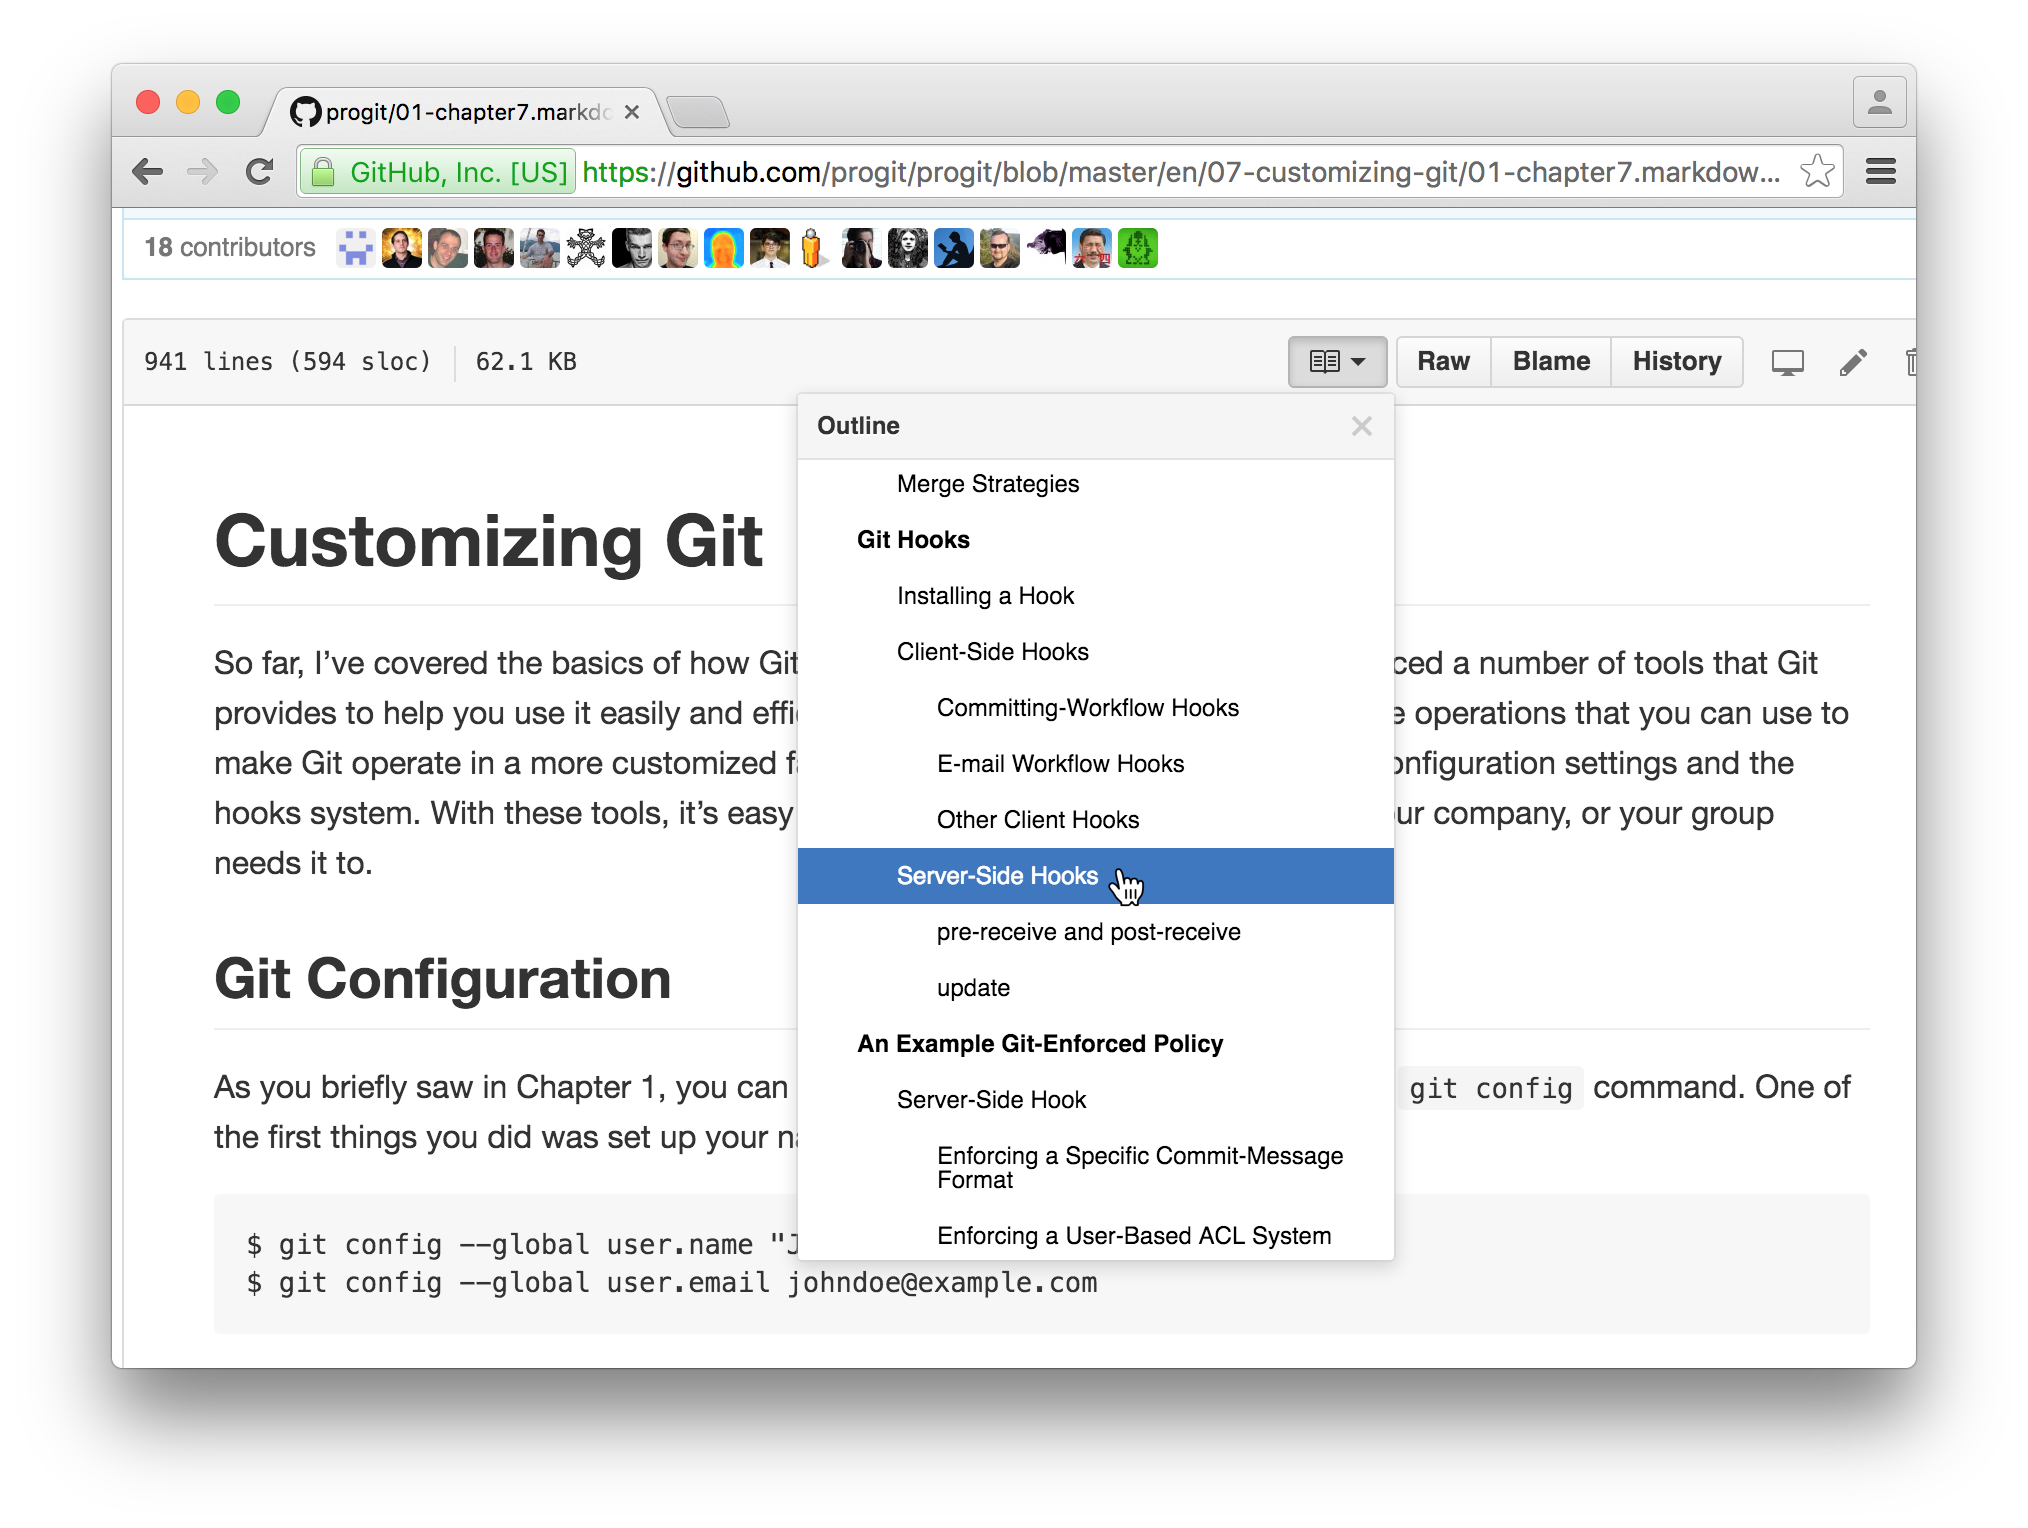Click the GitHub URL address bar
This screenshot has width=2028, height=1528.
[x=1070, y=172]
